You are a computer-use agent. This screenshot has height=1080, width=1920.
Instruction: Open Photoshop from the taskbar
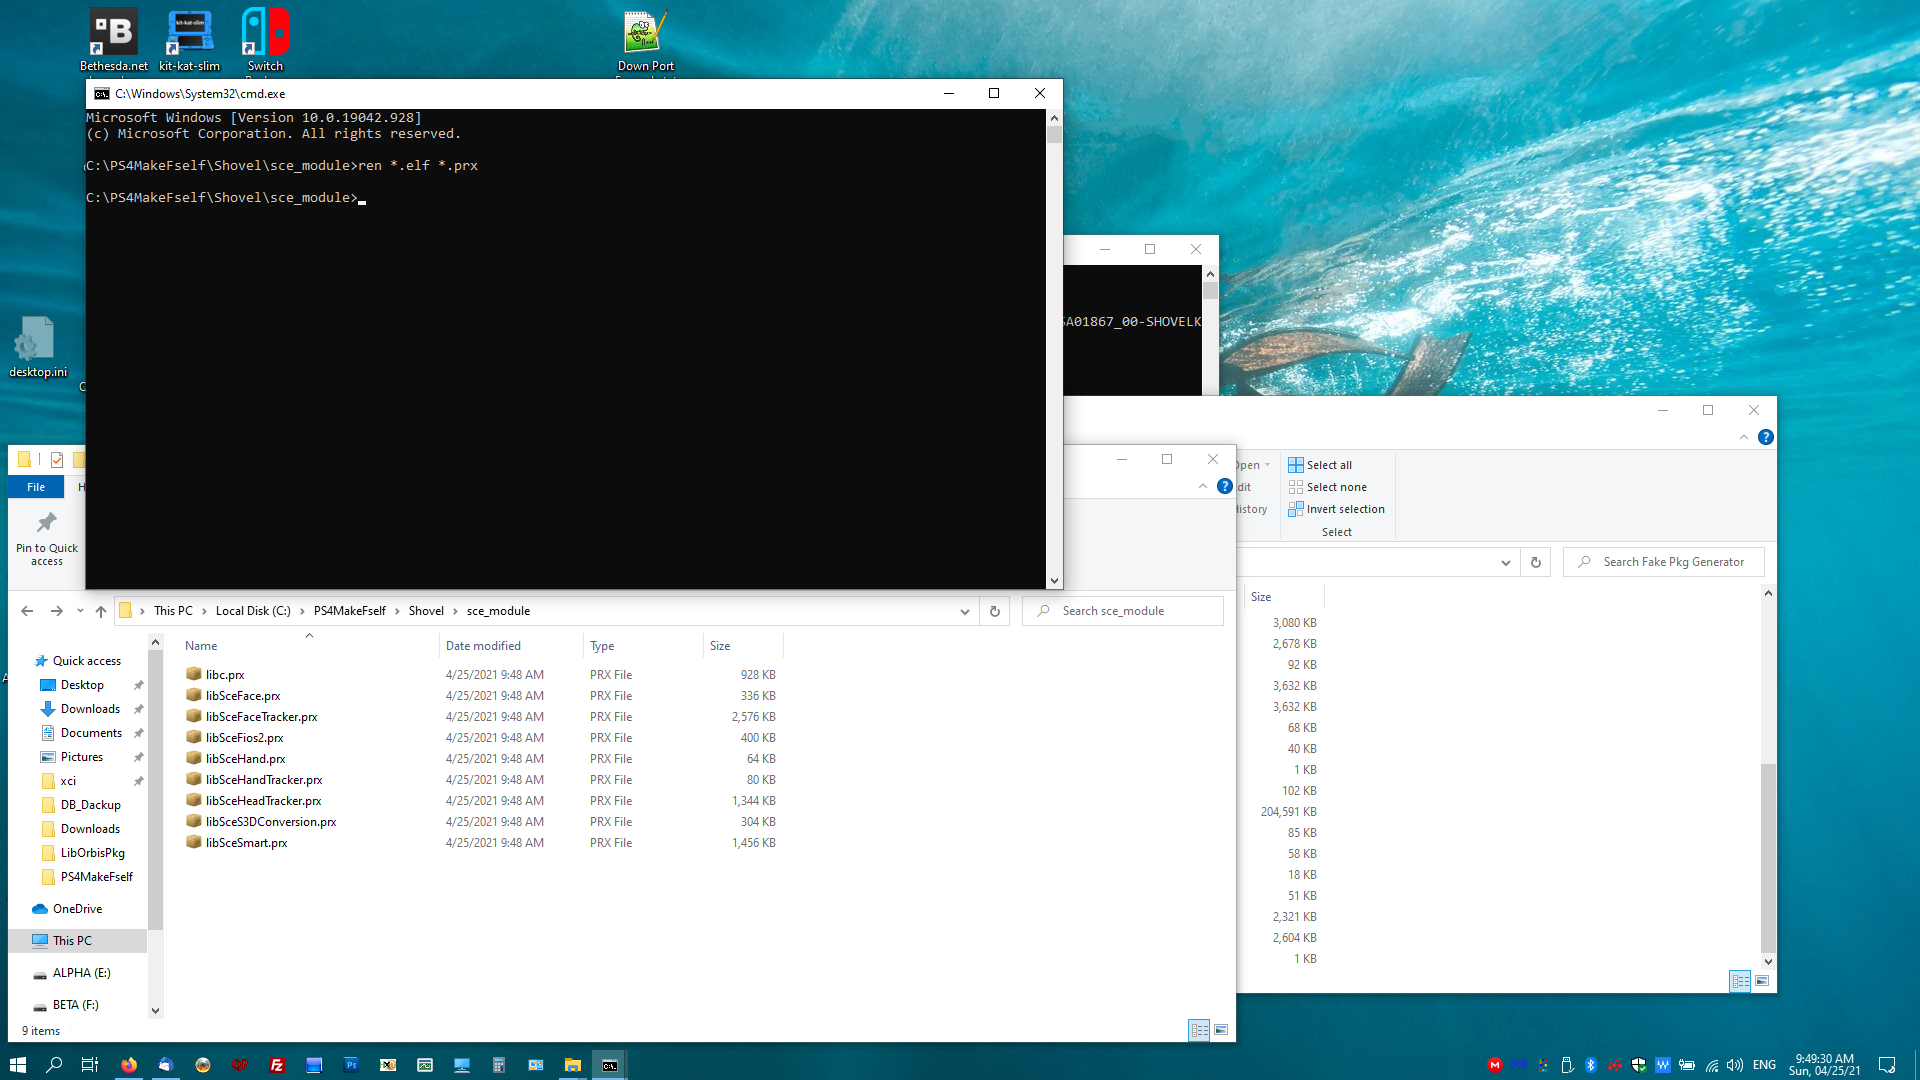[351, 1065]
